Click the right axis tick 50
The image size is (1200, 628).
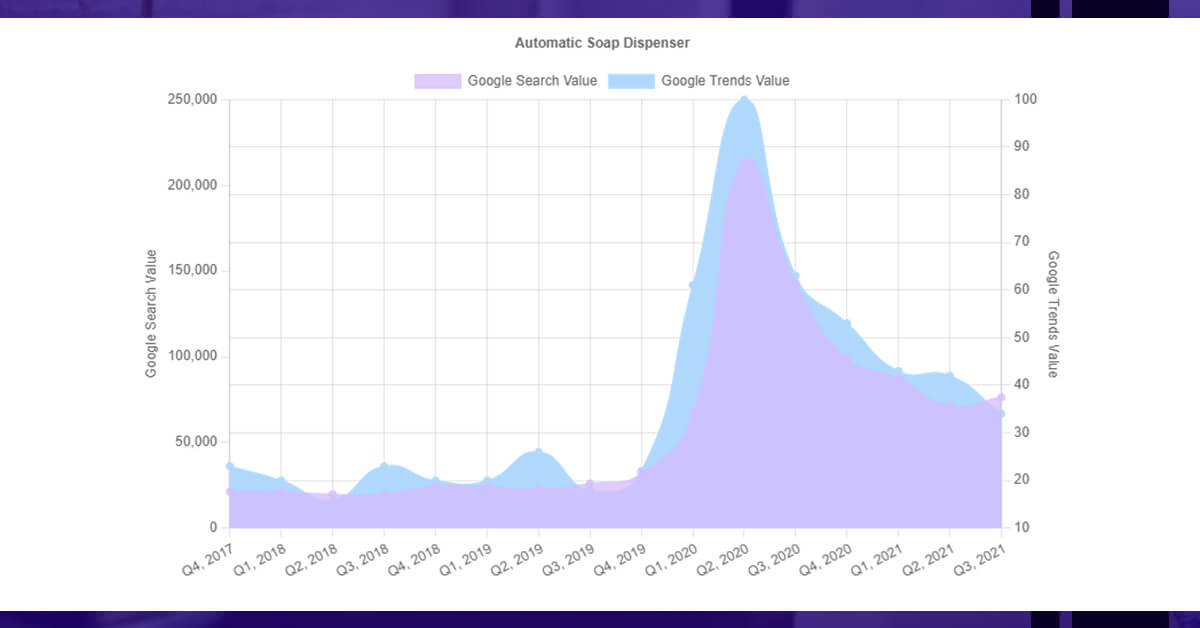1022,337
